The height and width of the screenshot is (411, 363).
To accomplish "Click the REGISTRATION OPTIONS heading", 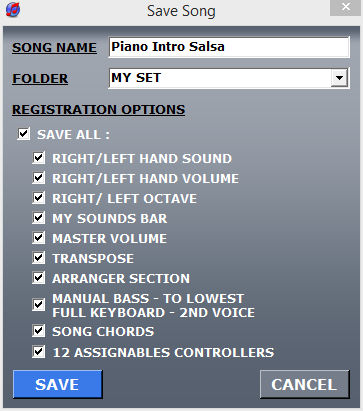I will (99, 110).
